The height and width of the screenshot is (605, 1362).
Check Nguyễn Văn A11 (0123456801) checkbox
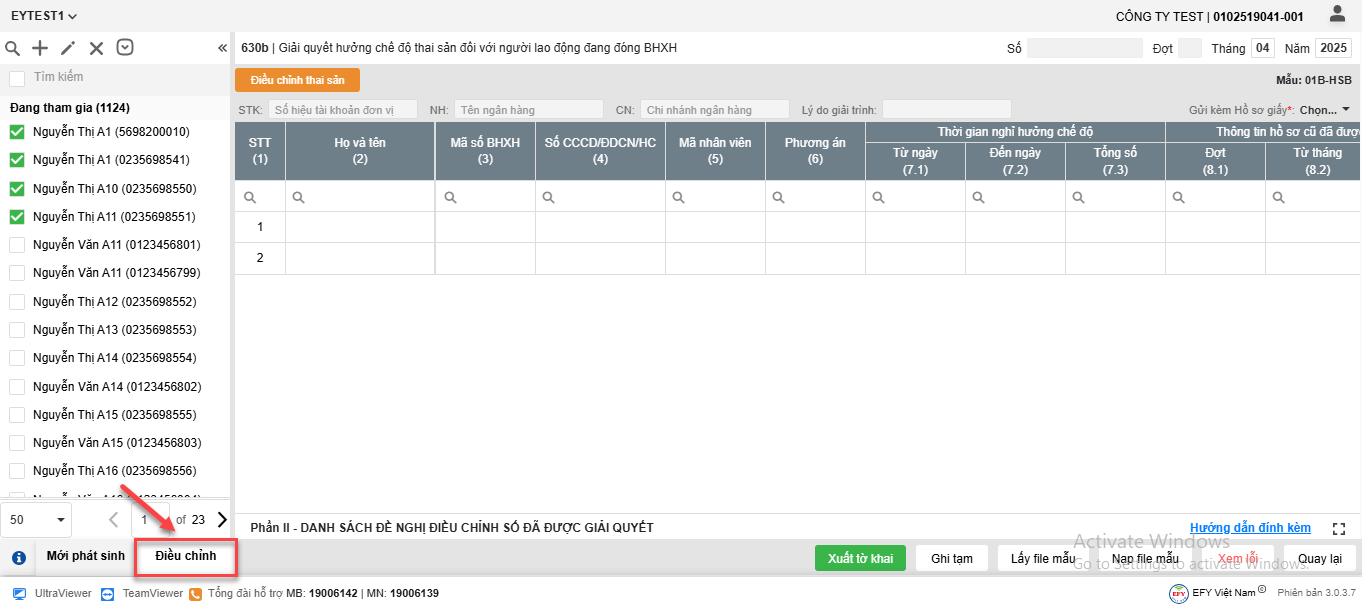tap(17, 245)
